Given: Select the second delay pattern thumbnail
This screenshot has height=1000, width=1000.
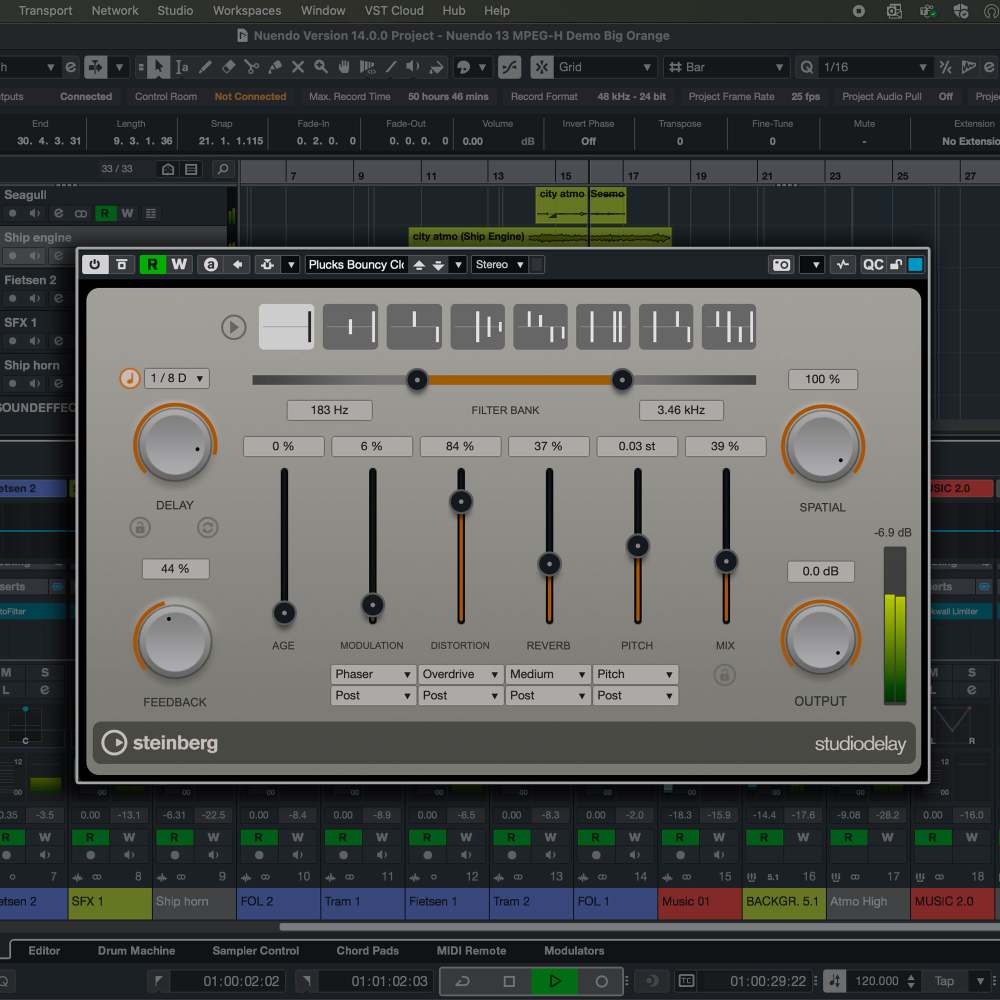Looking at the screenshot, I should [x=350, y=327].
